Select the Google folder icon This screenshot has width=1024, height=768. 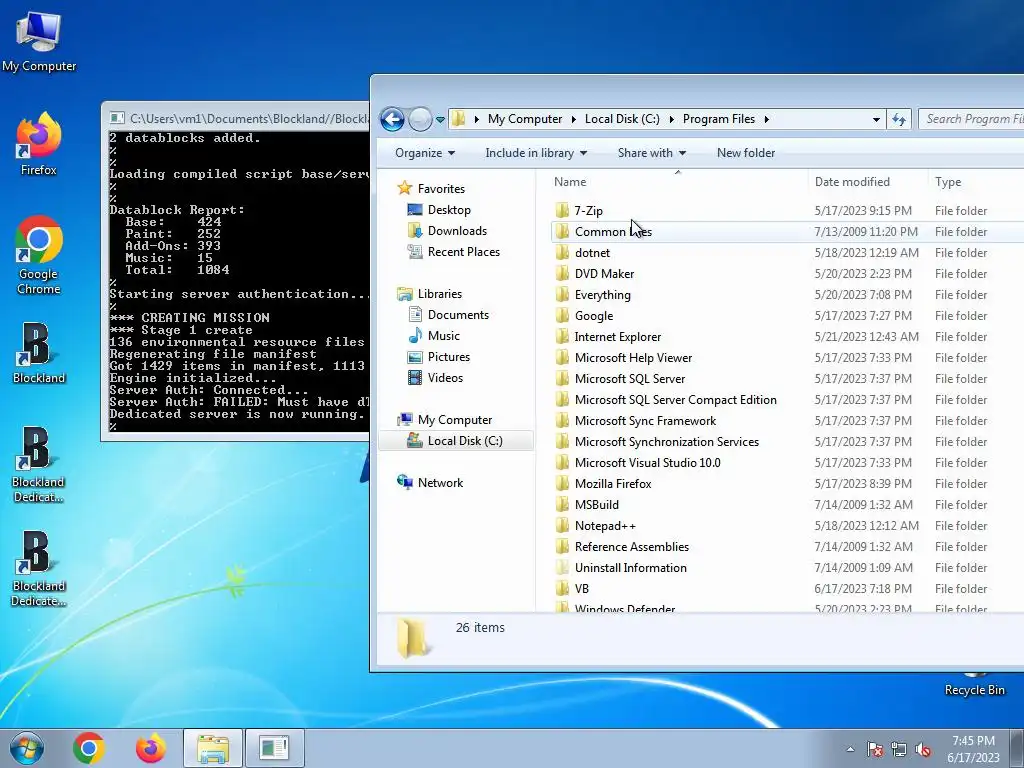point(562,315)
